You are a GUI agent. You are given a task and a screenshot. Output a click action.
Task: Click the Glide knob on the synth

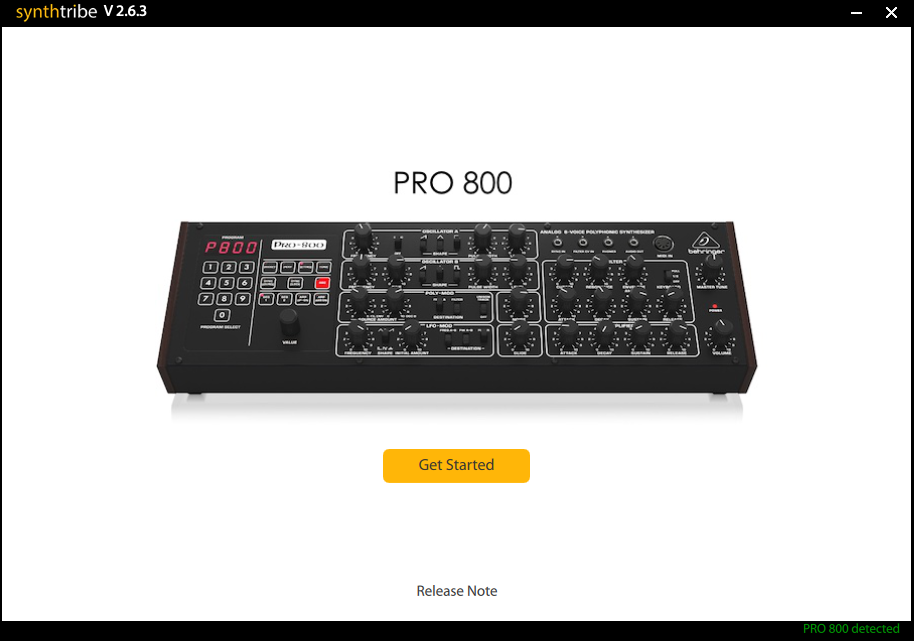(518, 334)
